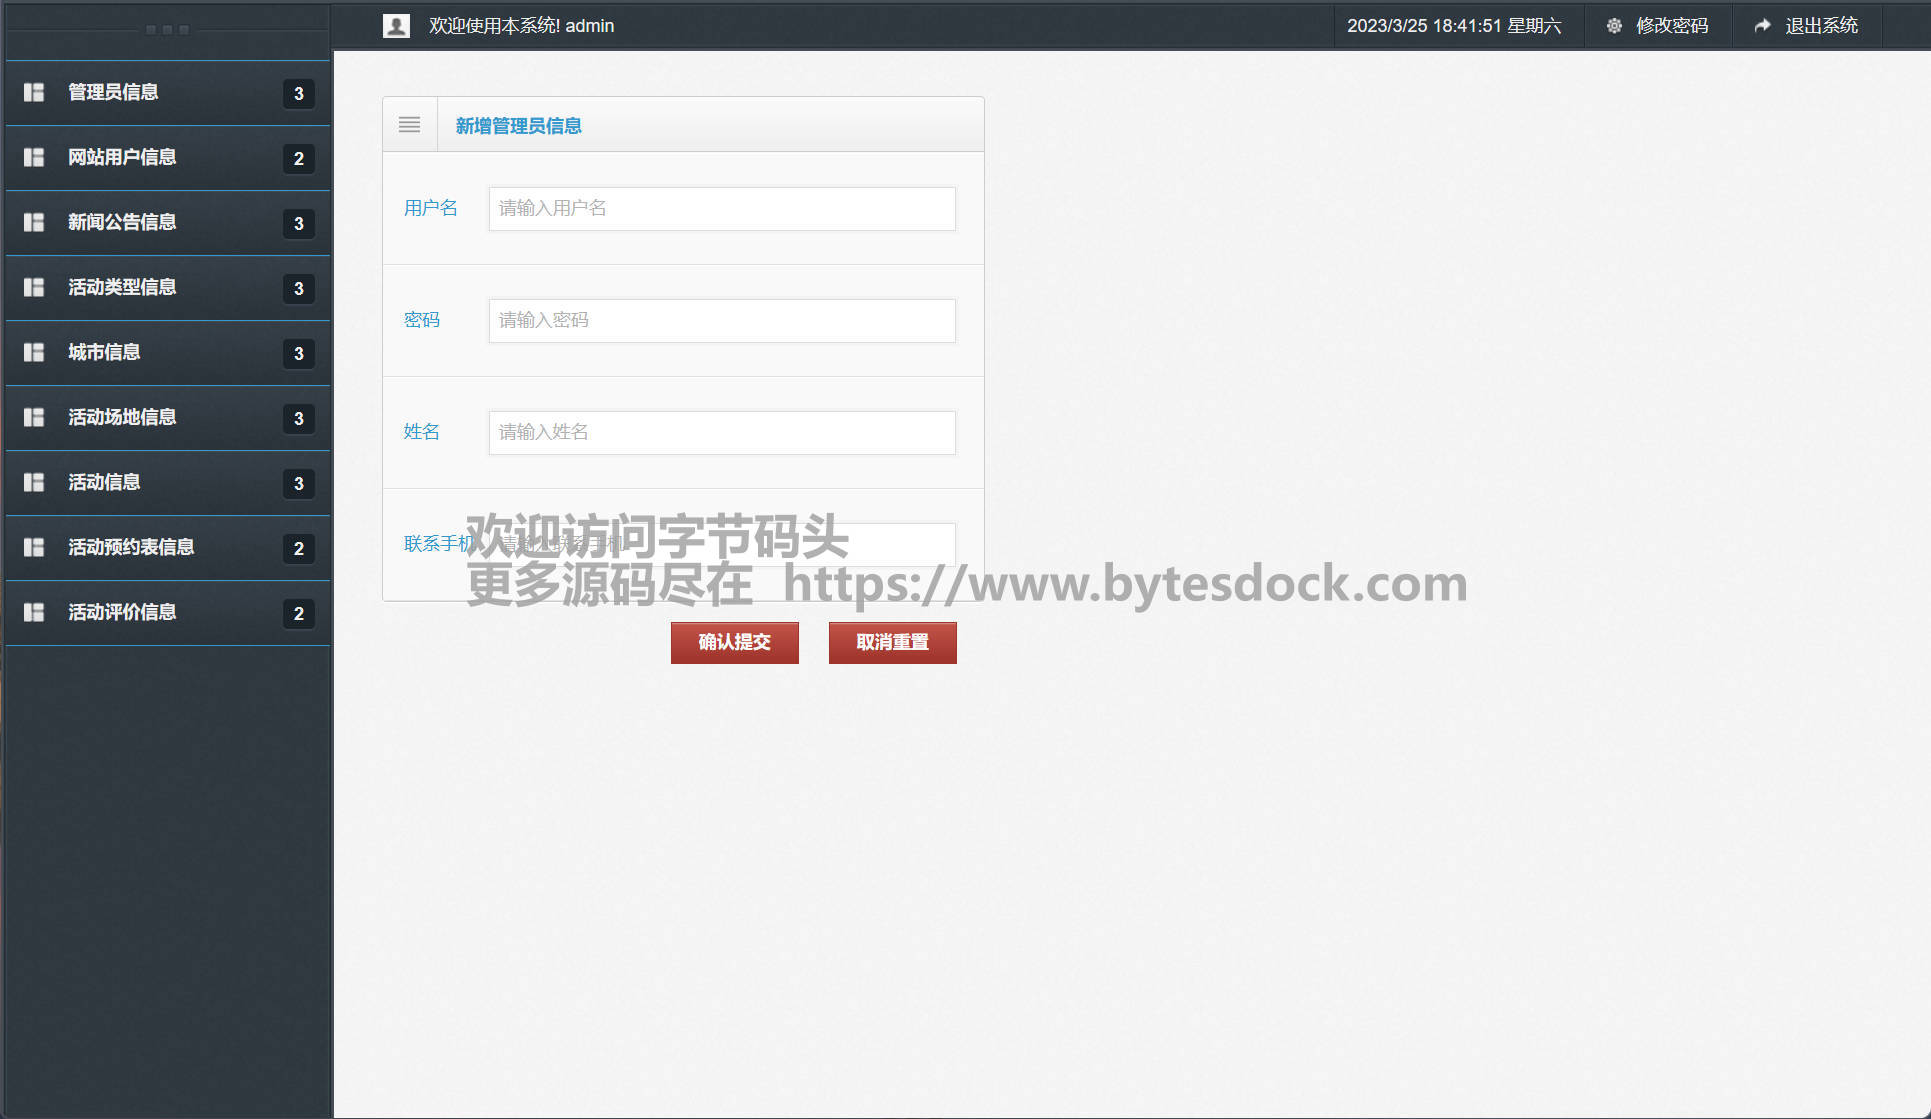Click the grid icon beside 管理员信息

[x=34, y=92]
